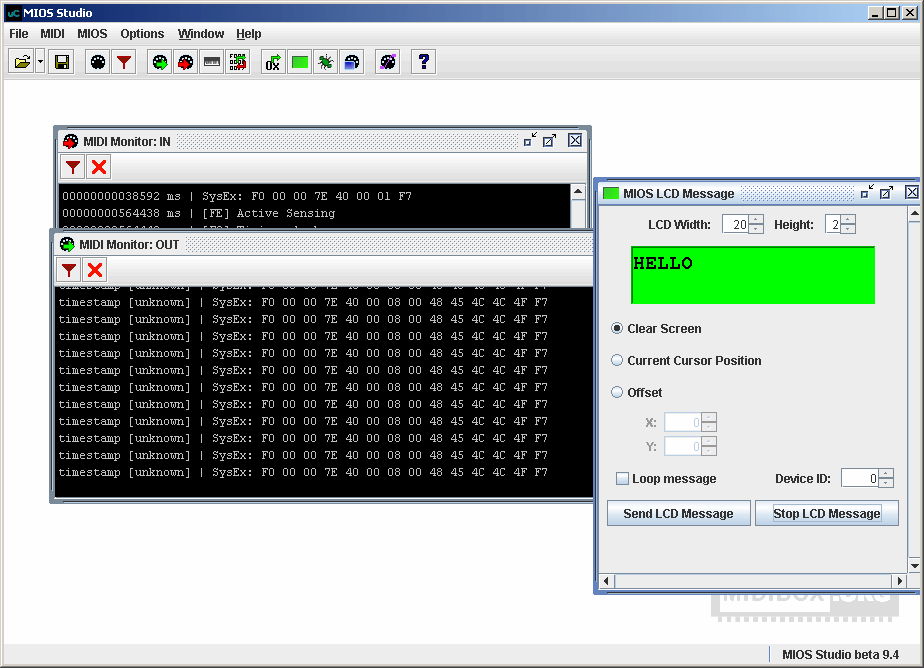Open the Window menu
Image resolution: width=924 pixels, height=668 pixels.
click(201, 34)
